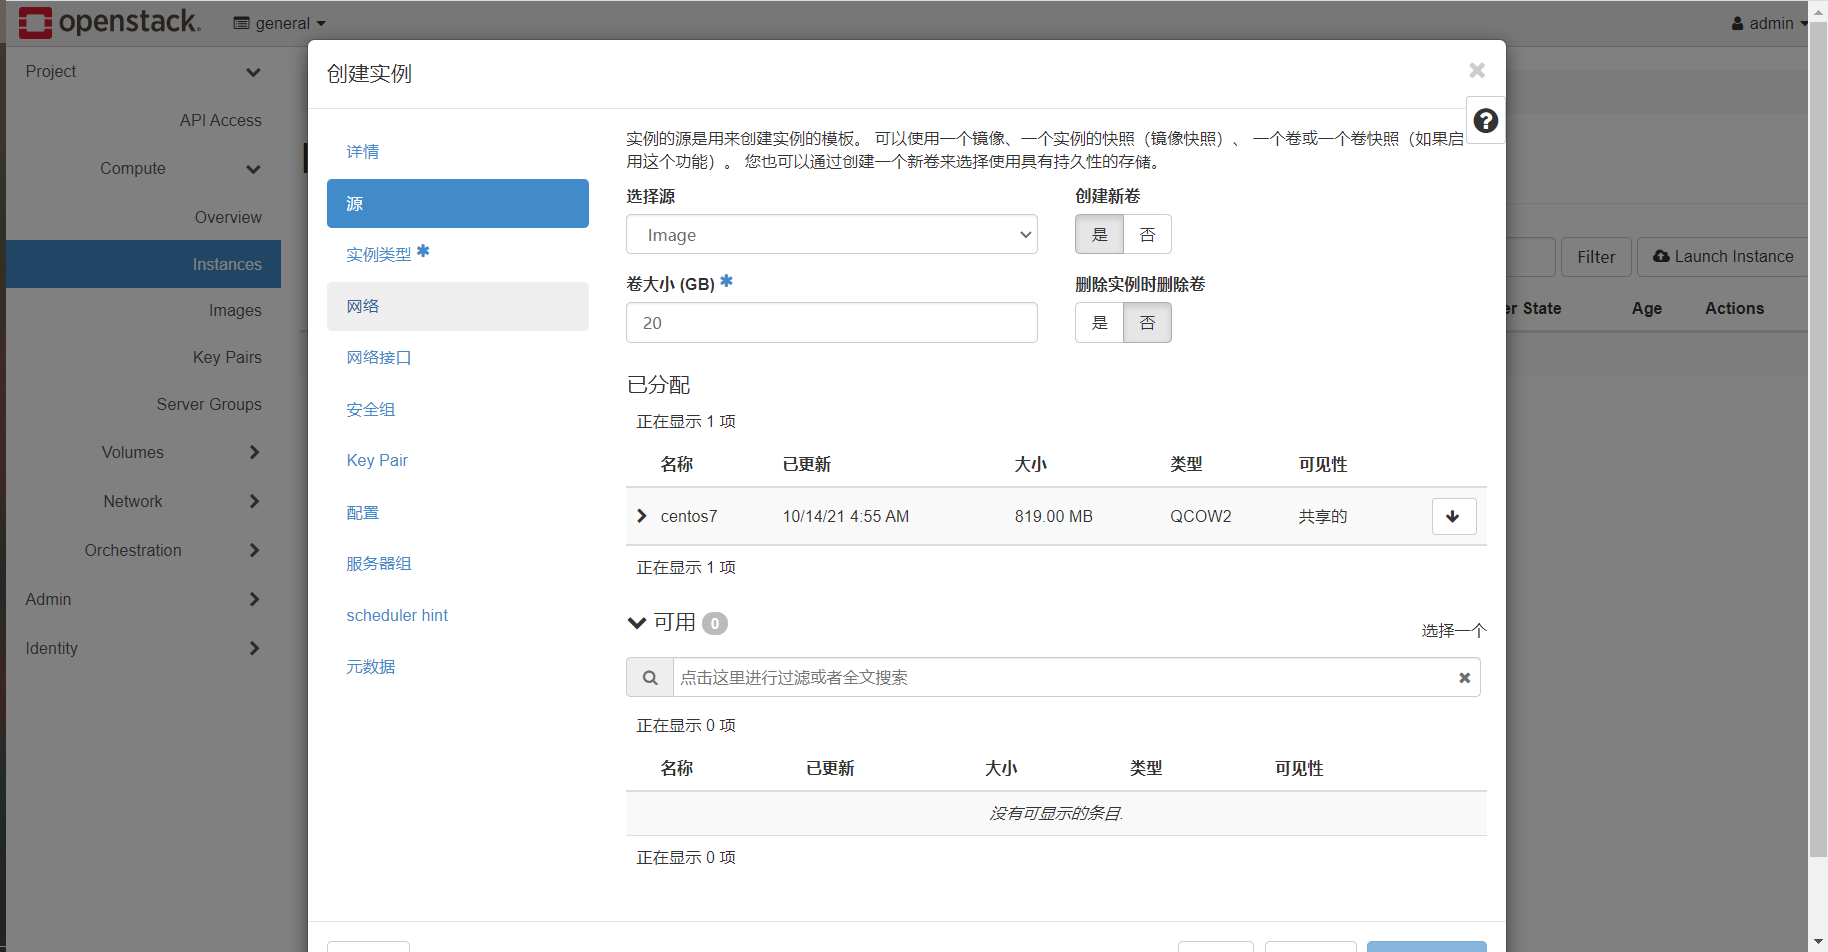This screenshot has width=1828, height=952.
Task: Set 删除实例时删除卷 to 是
Action: point(1100,323)
